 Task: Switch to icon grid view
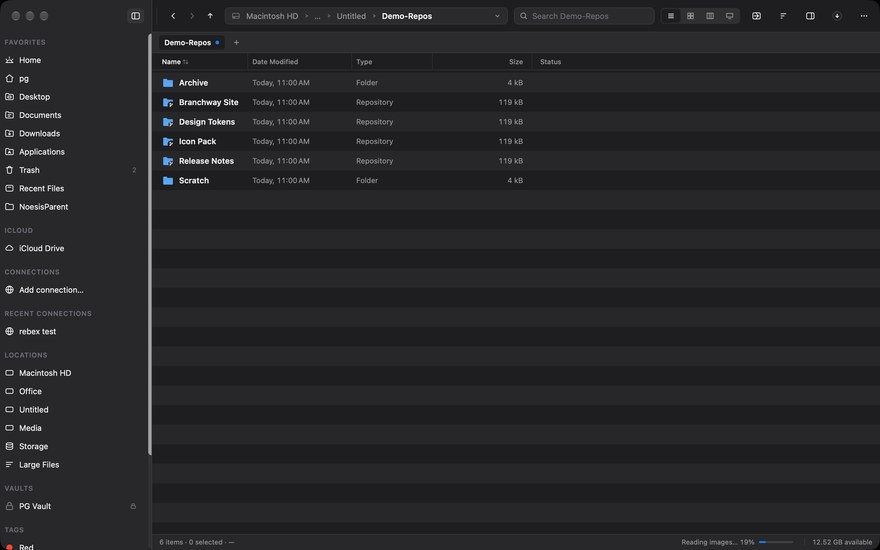click(x=690, y=16)
